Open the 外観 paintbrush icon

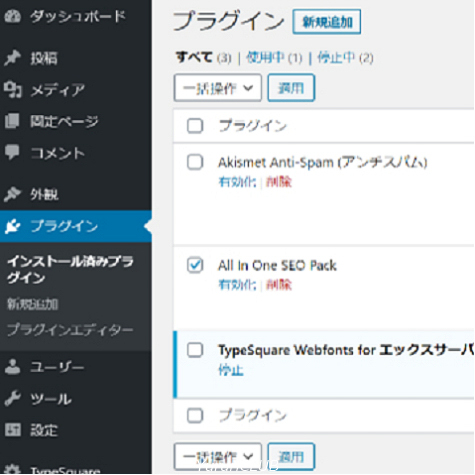[12, 194]
